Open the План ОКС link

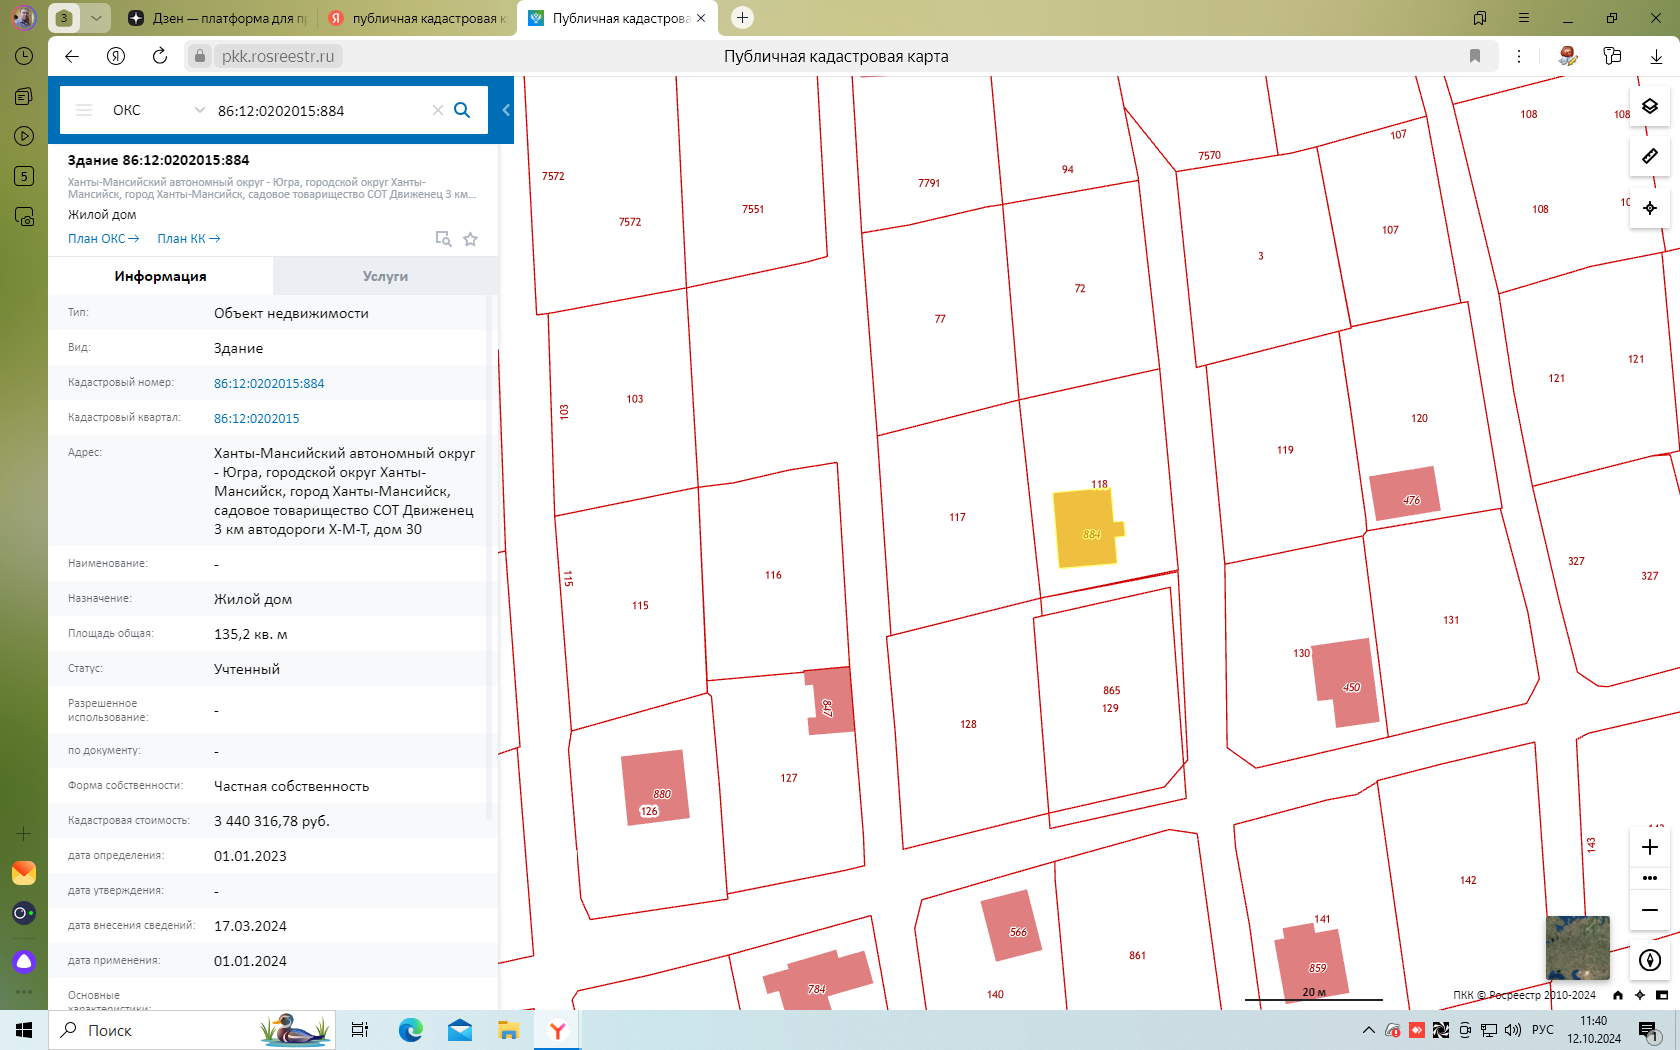tap(103, 239)
